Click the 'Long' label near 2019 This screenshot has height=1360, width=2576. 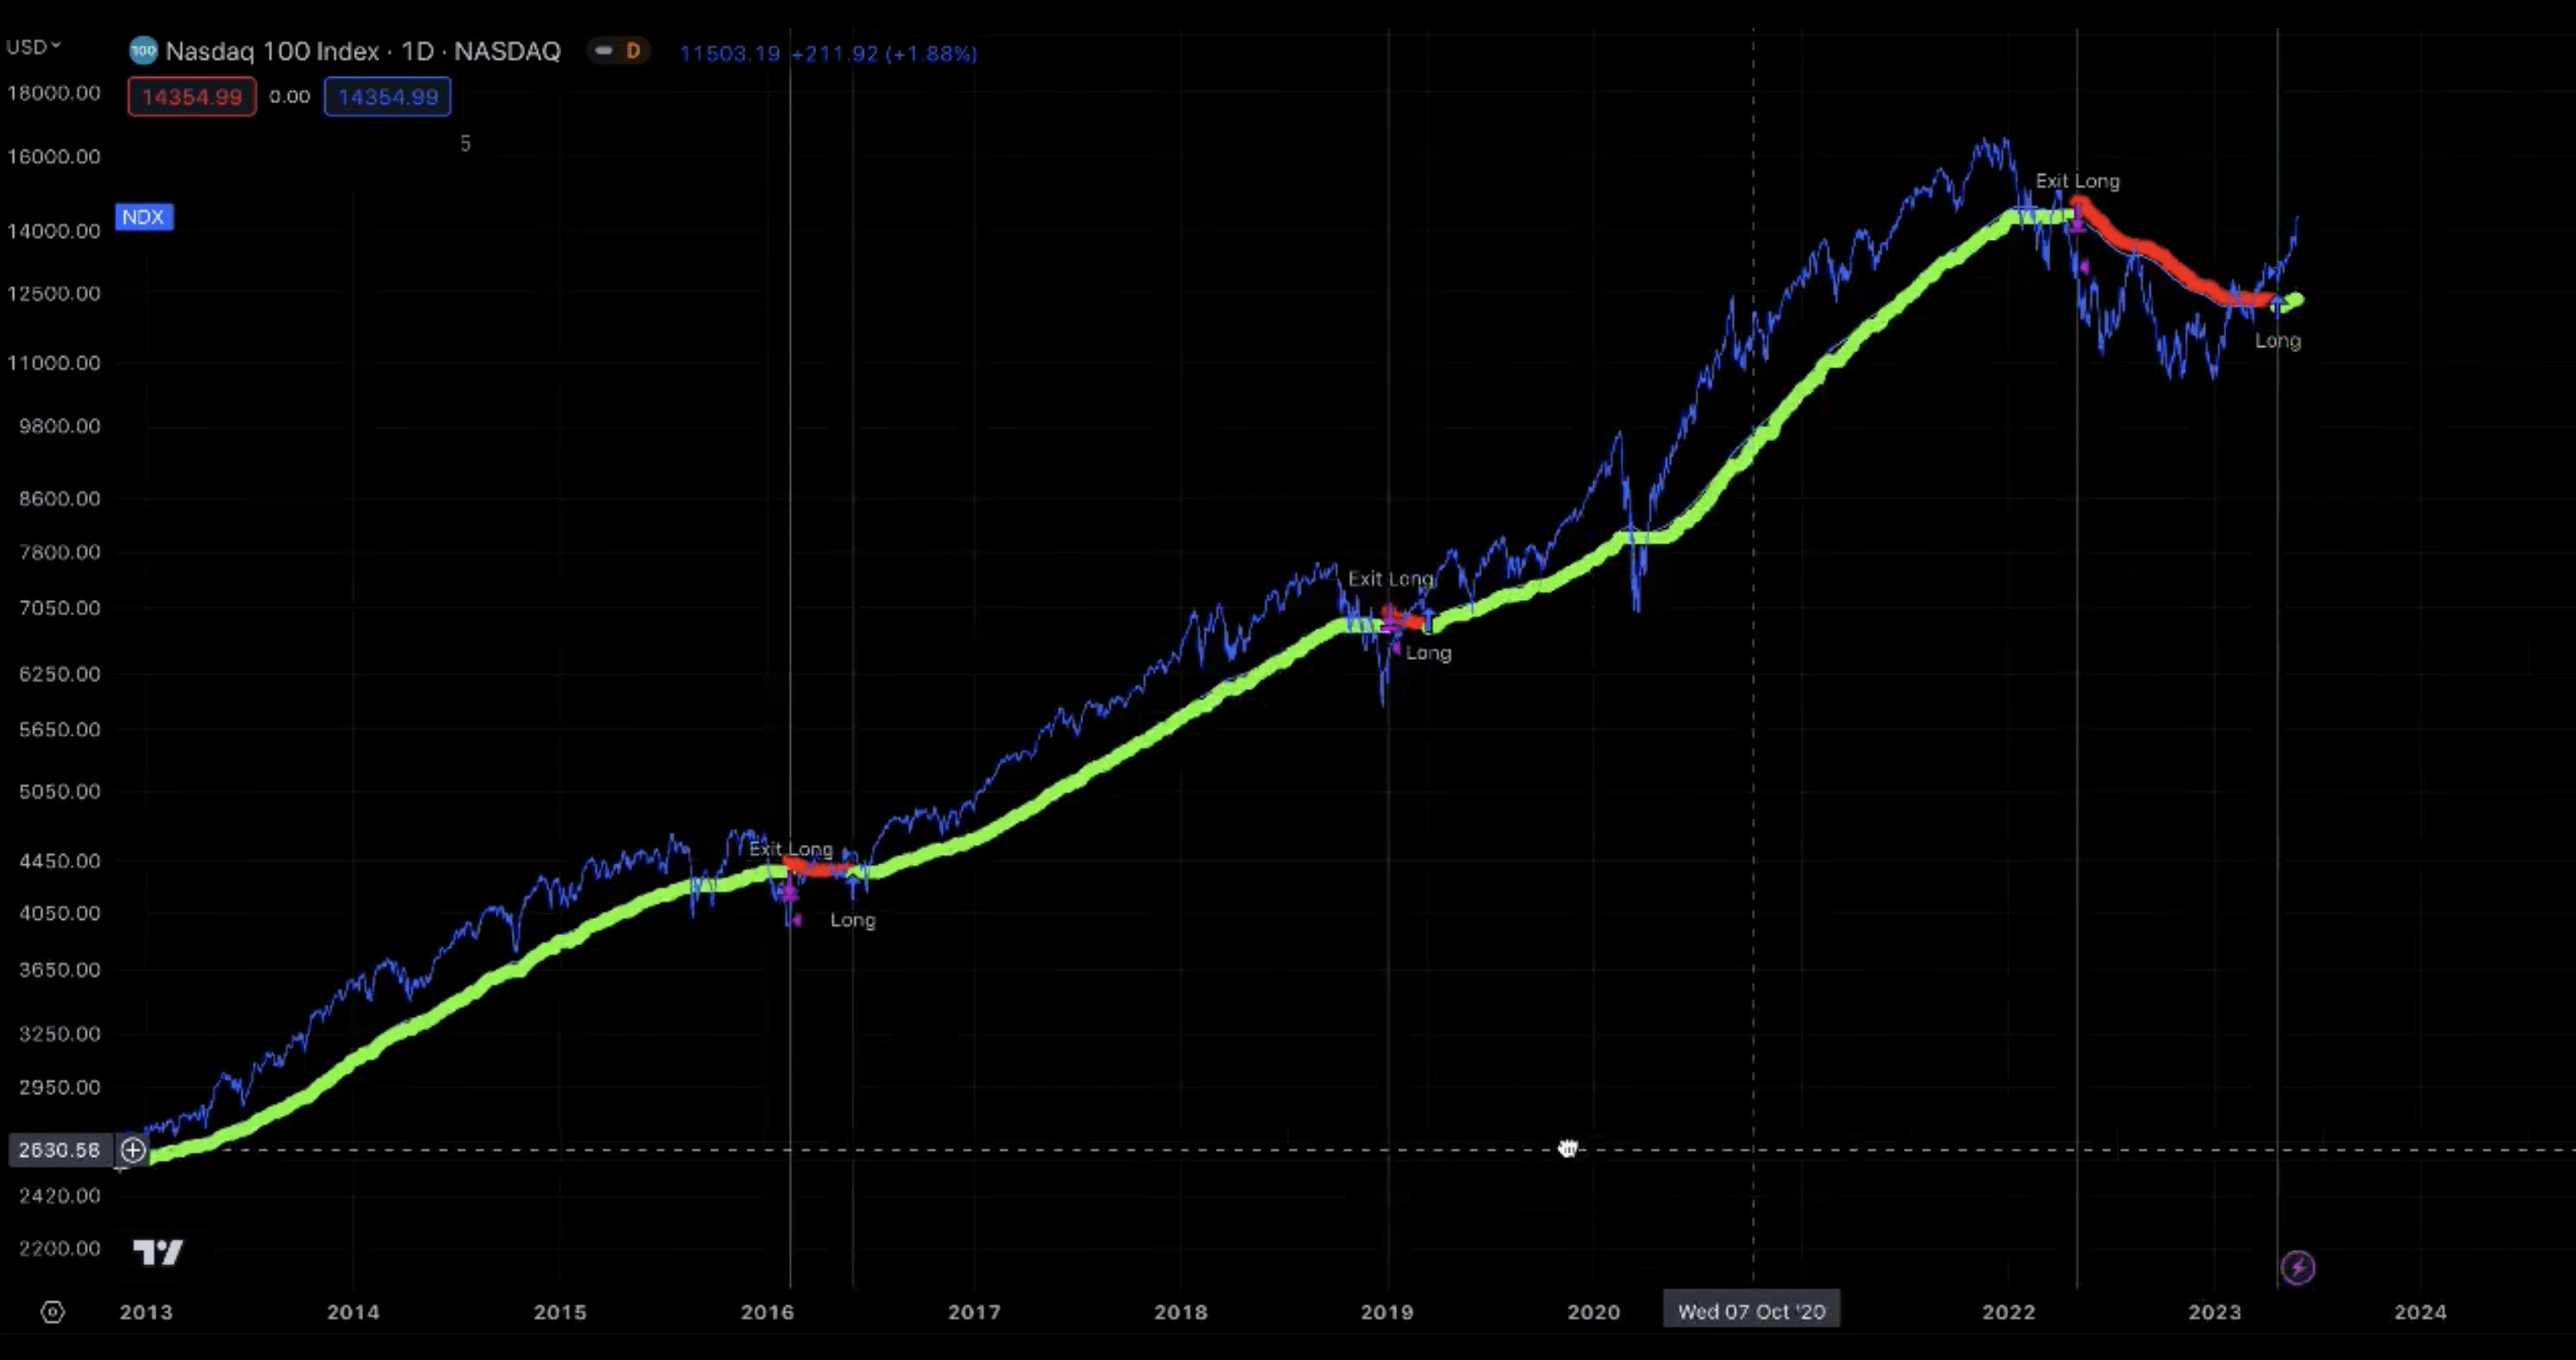(x=1428, y=653)
